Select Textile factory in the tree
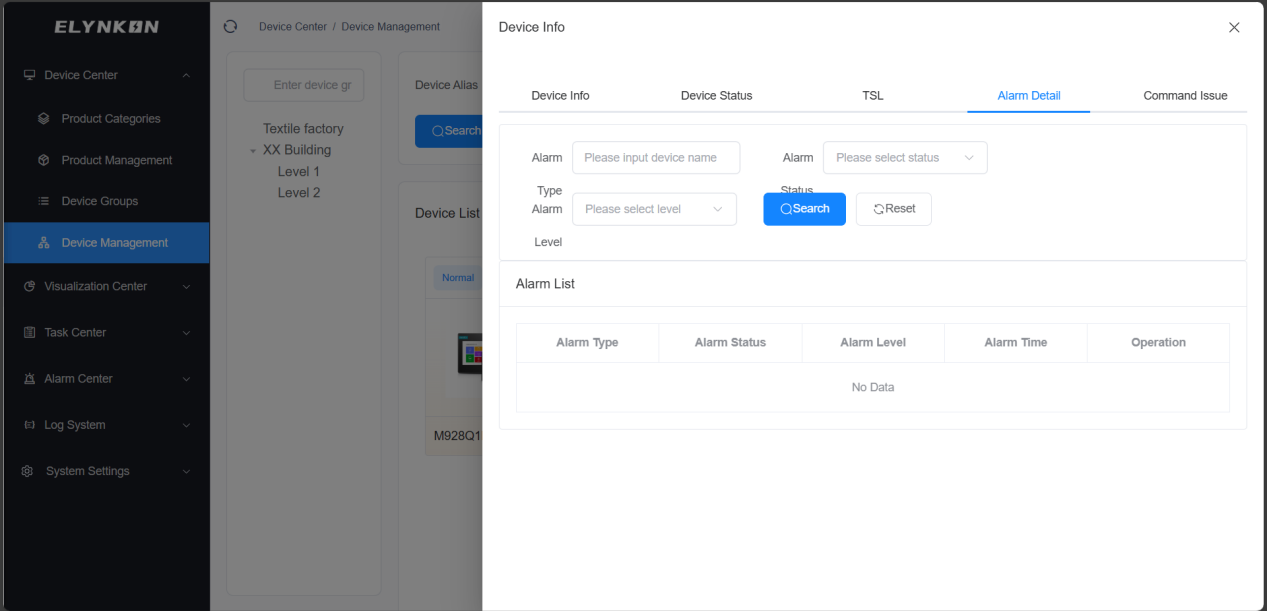1267x611 pixels. [303, 129]
